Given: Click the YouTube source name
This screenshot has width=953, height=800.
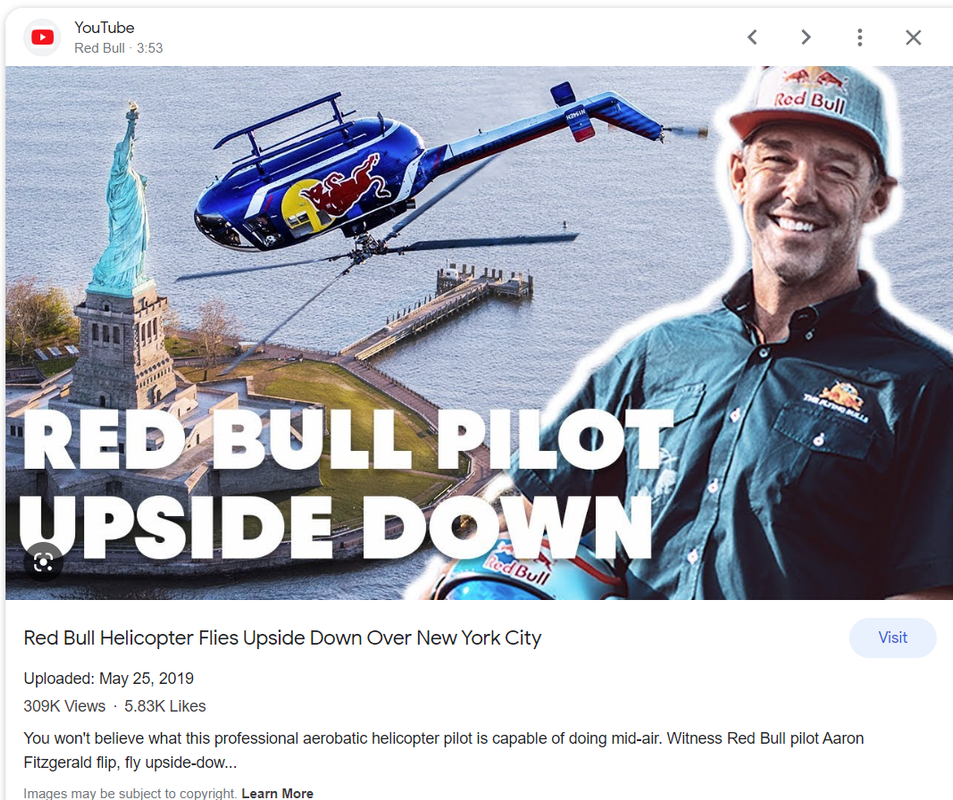Looking at the screenshot, I should (x=104, y=27).
